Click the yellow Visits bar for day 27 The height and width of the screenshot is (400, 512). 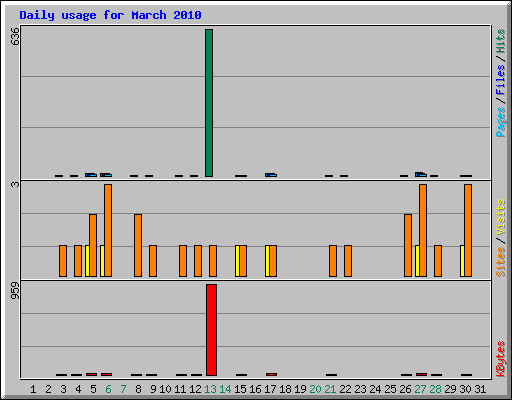tap(417, 261)
